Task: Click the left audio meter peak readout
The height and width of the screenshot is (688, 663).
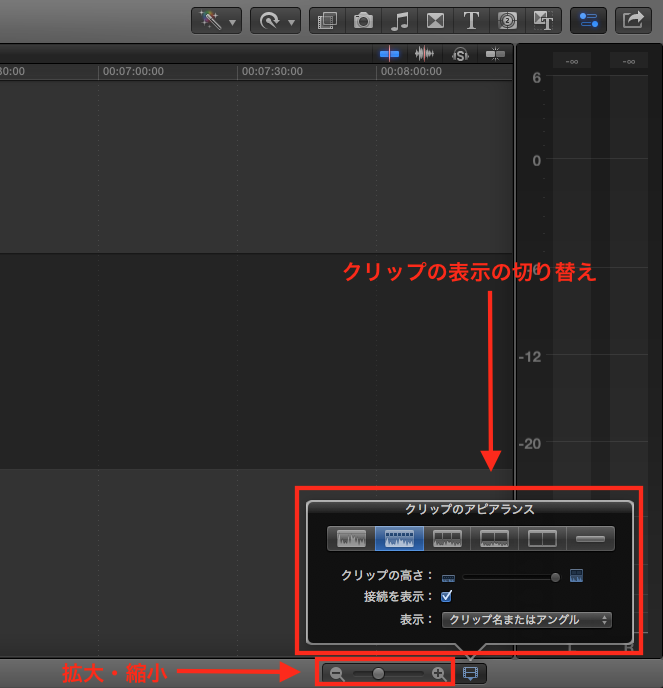Action: click(572, 61)
